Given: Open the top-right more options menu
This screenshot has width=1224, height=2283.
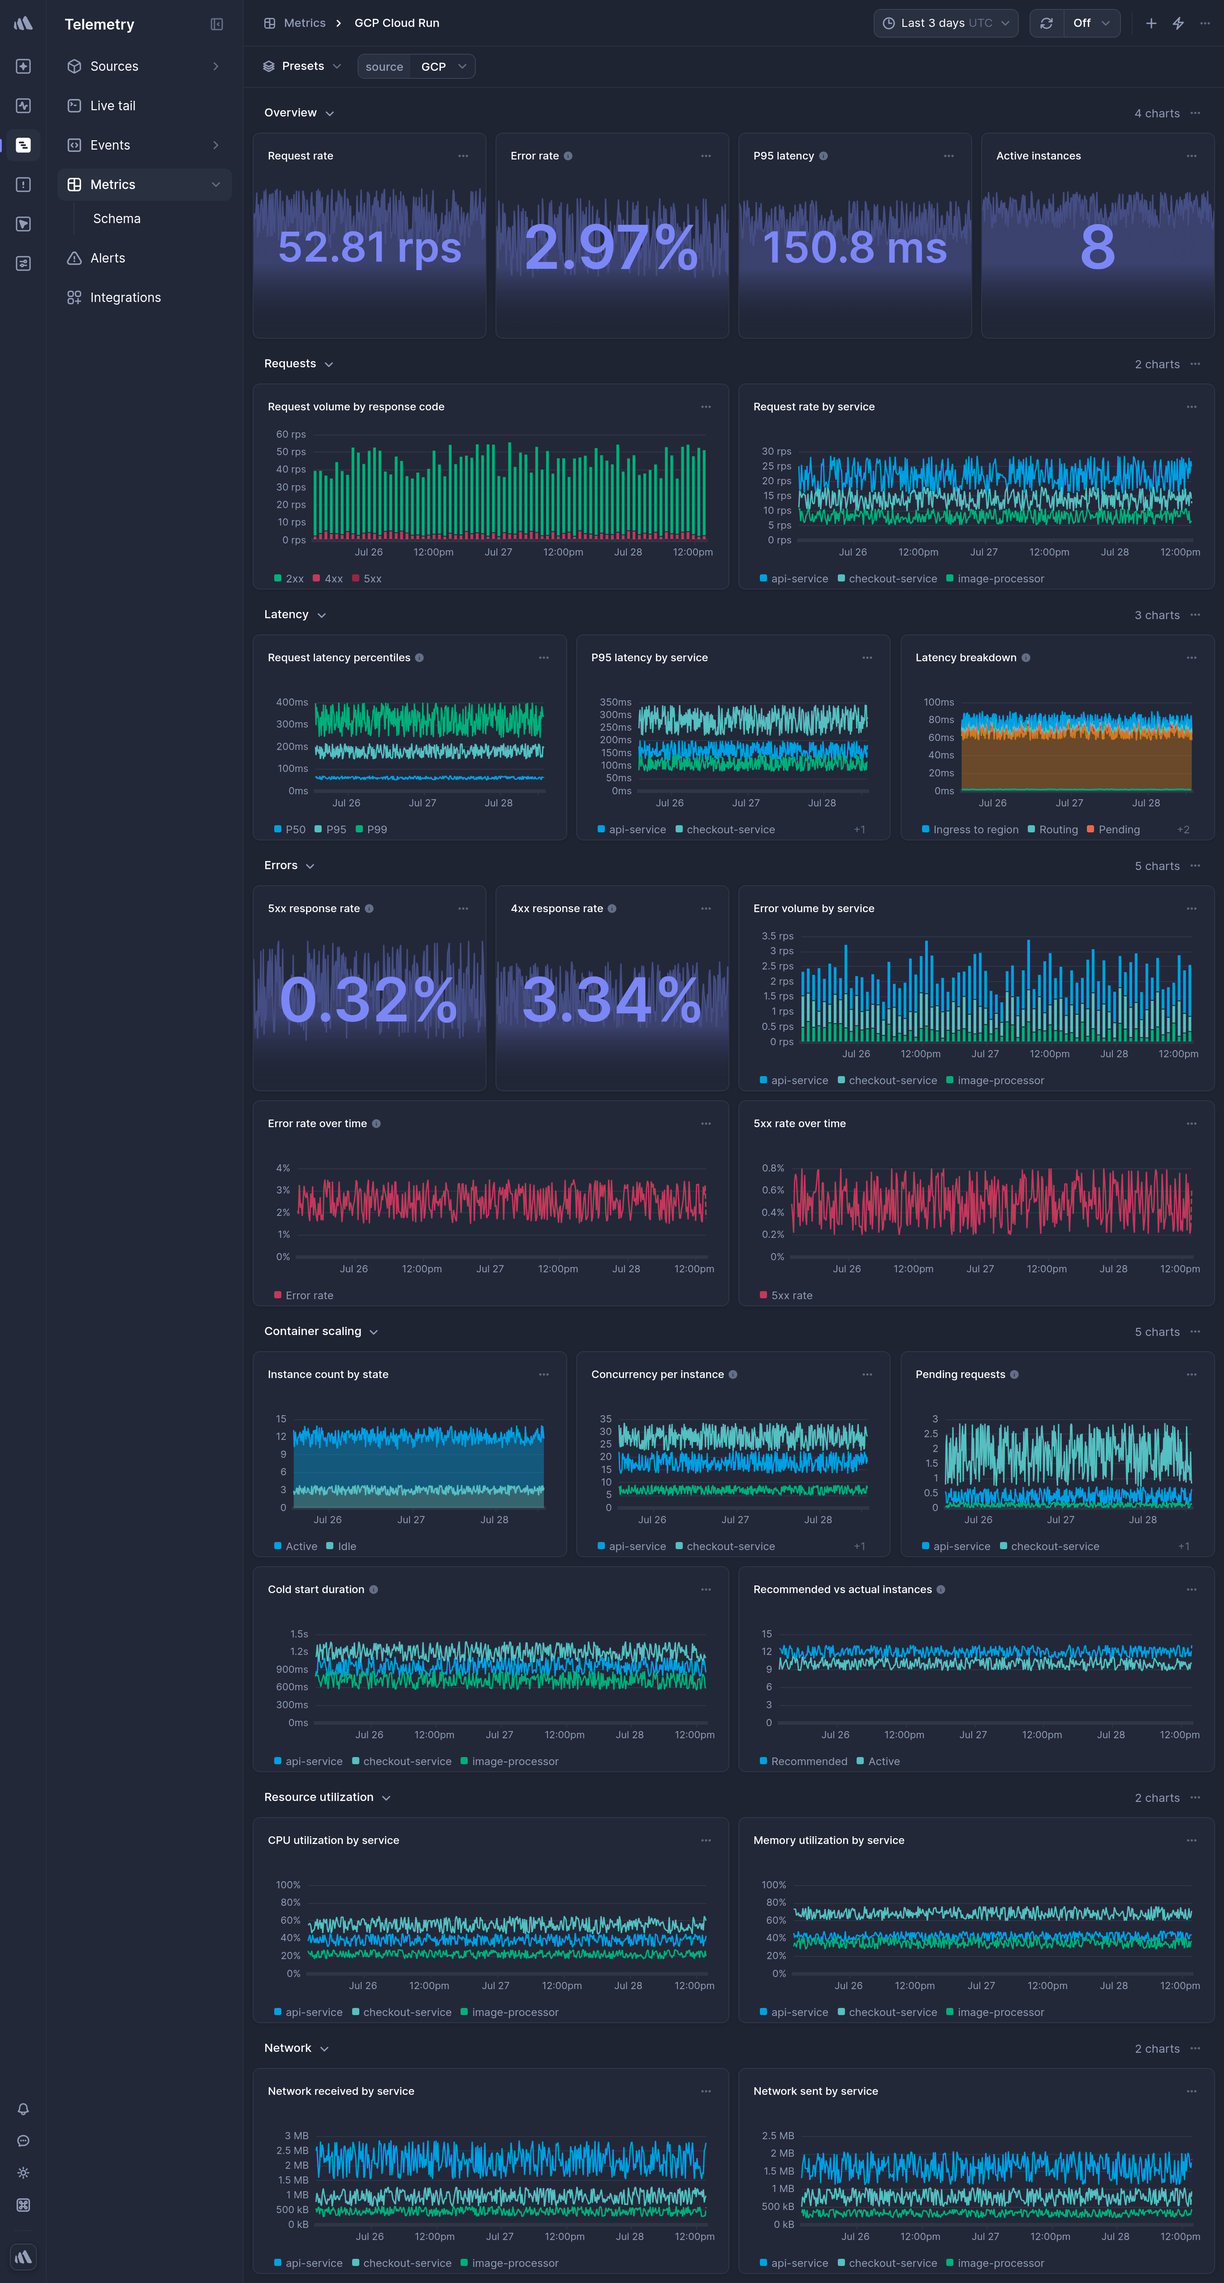Looking at the screenshot, I should [1205, 23].
